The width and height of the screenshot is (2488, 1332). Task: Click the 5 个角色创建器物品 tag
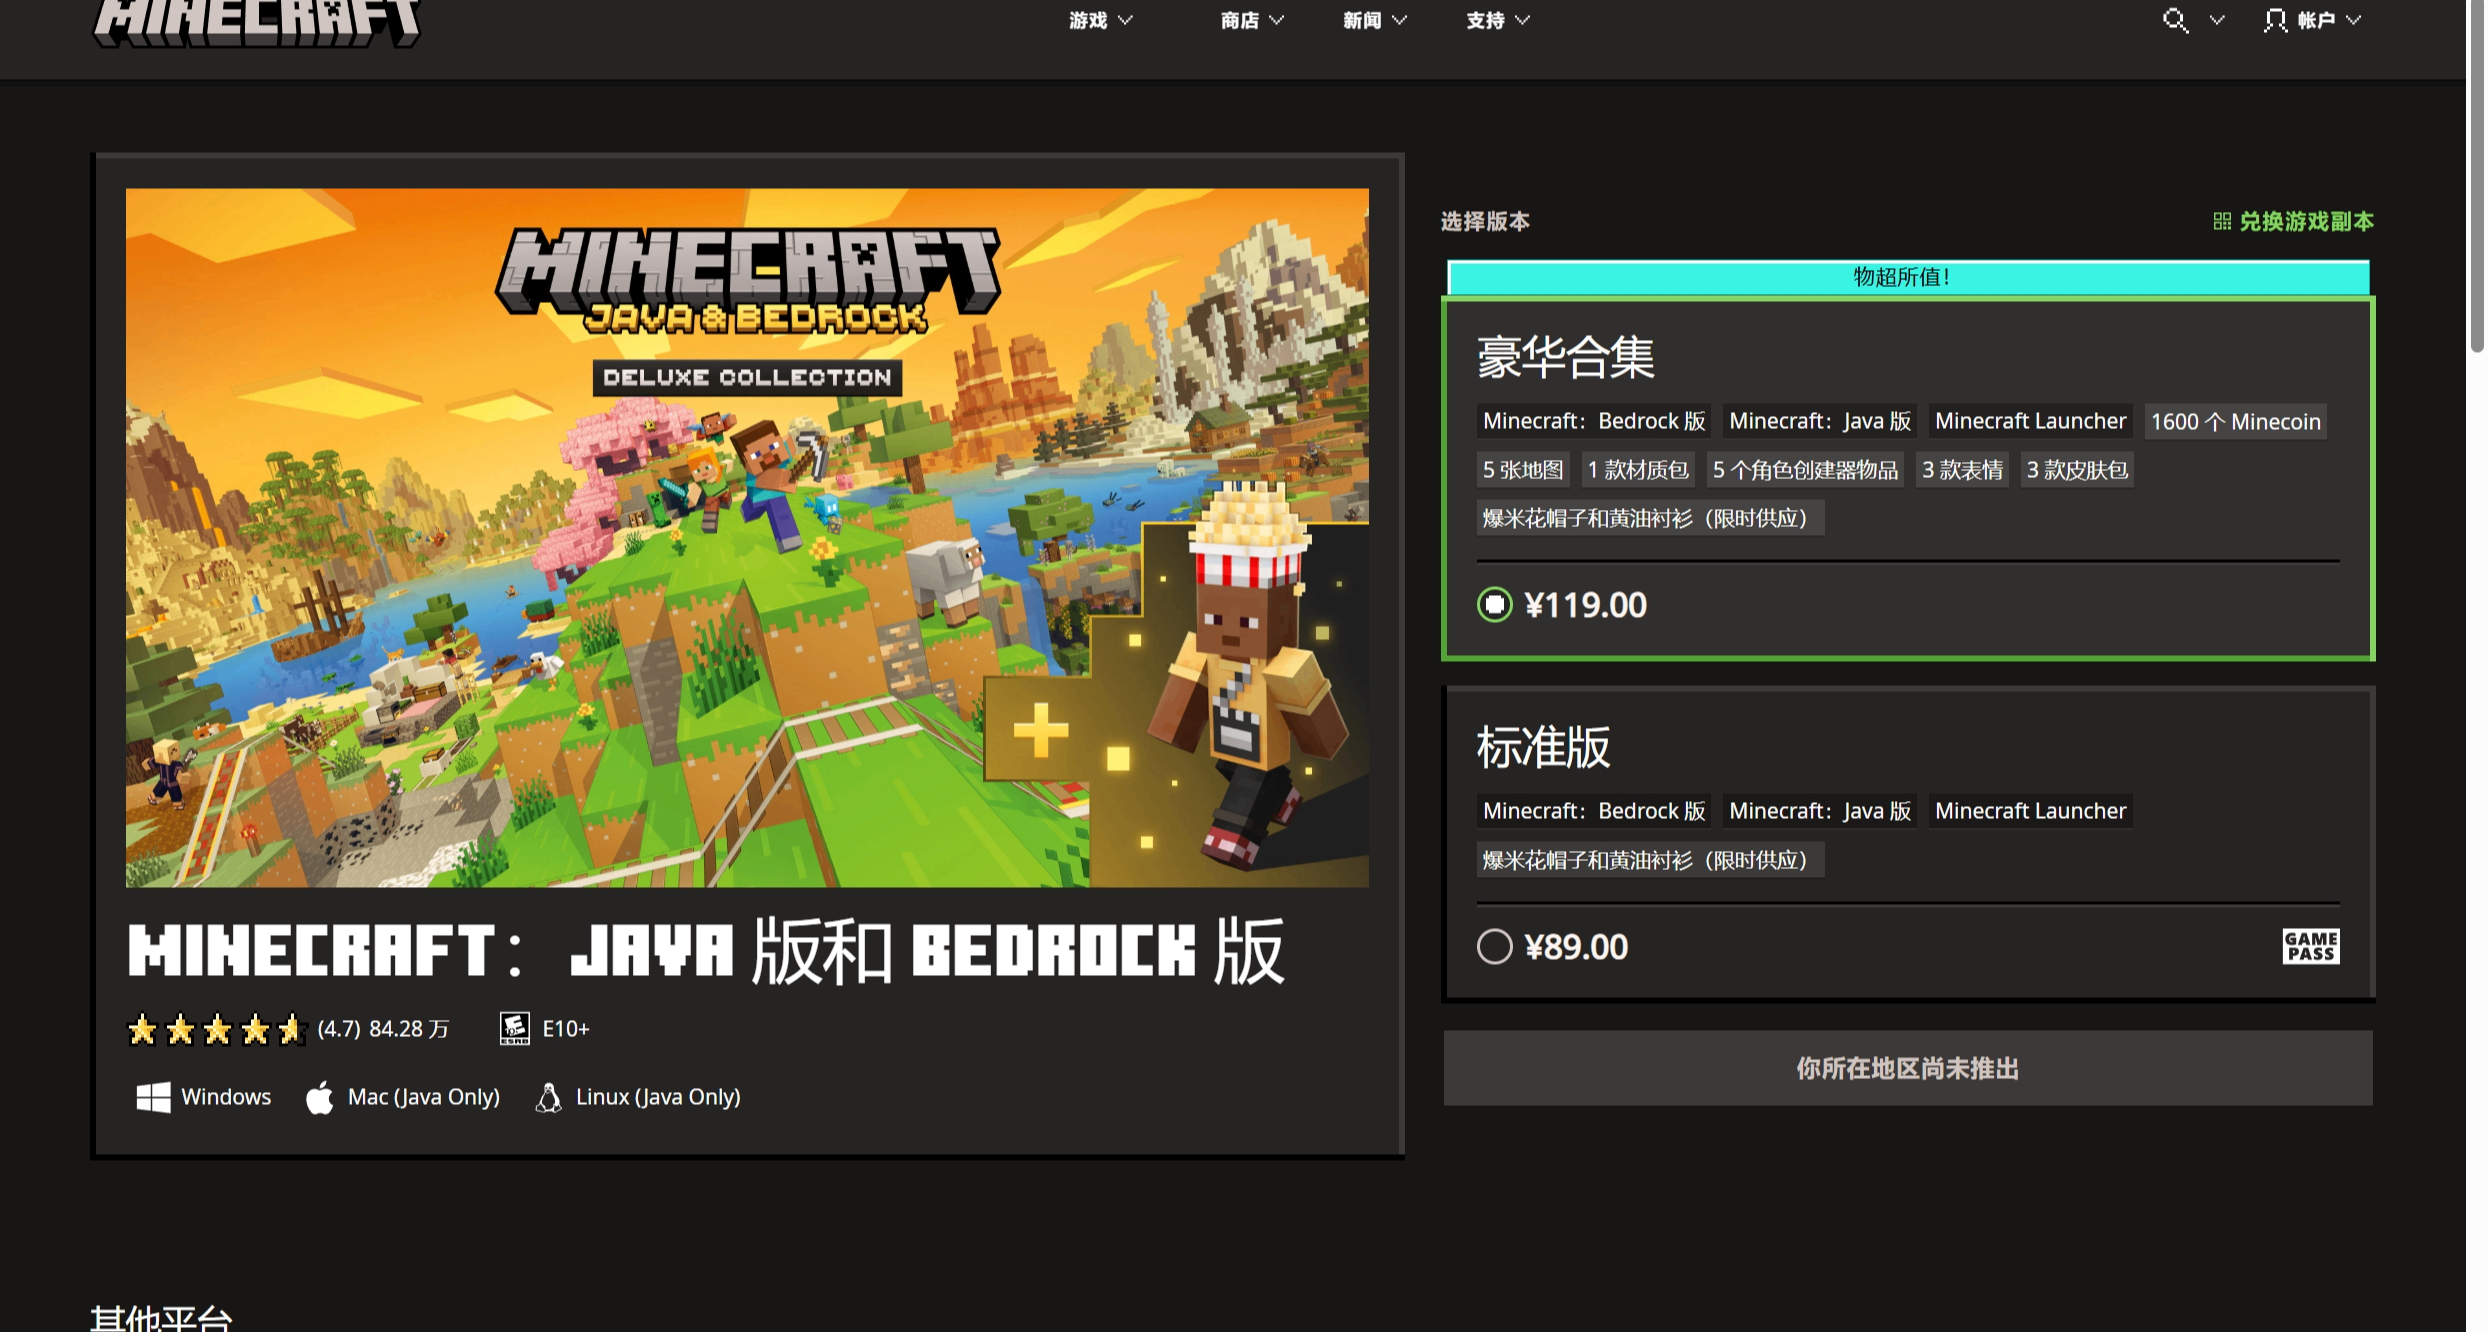[1805, 470]
